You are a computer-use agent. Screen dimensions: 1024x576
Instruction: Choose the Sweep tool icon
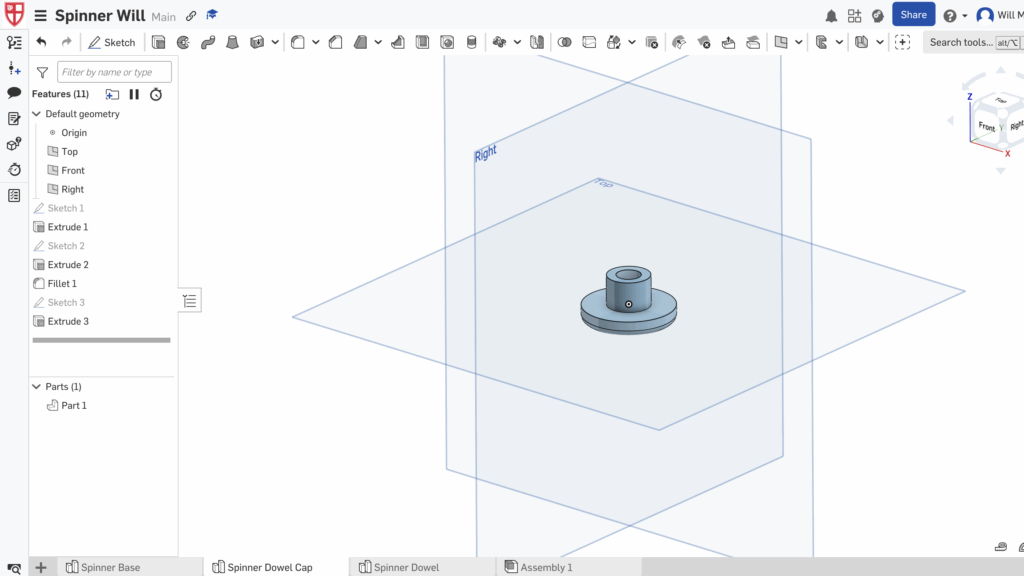208,42
